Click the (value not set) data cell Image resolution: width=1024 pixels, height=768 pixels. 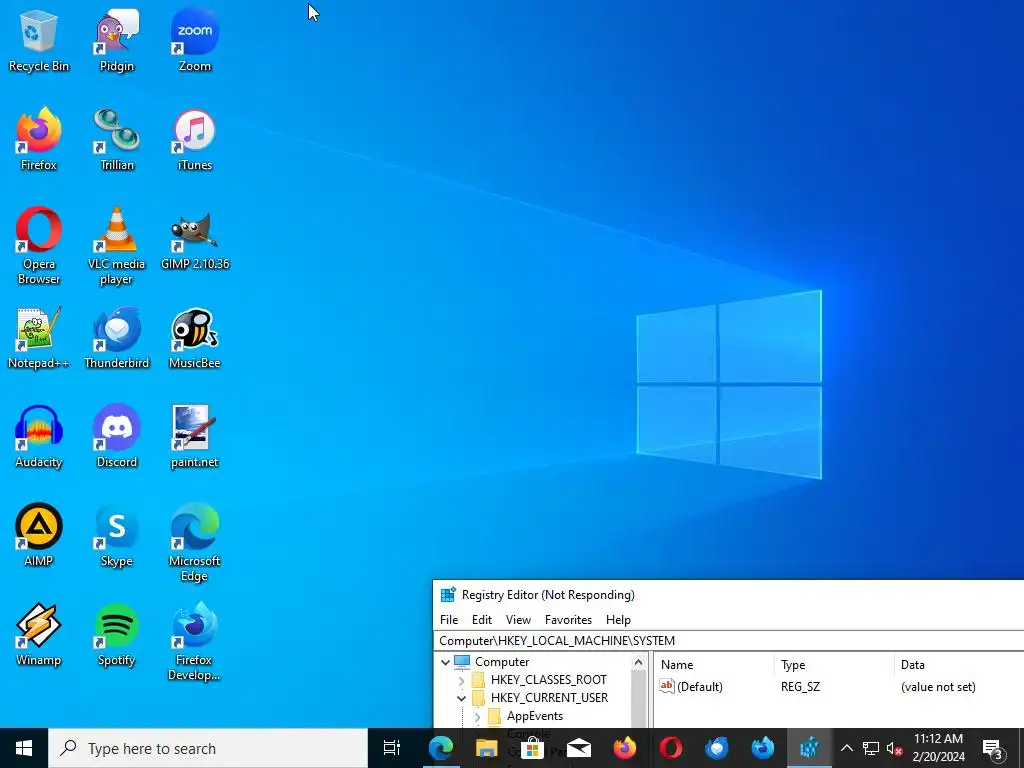click(938, 687)
